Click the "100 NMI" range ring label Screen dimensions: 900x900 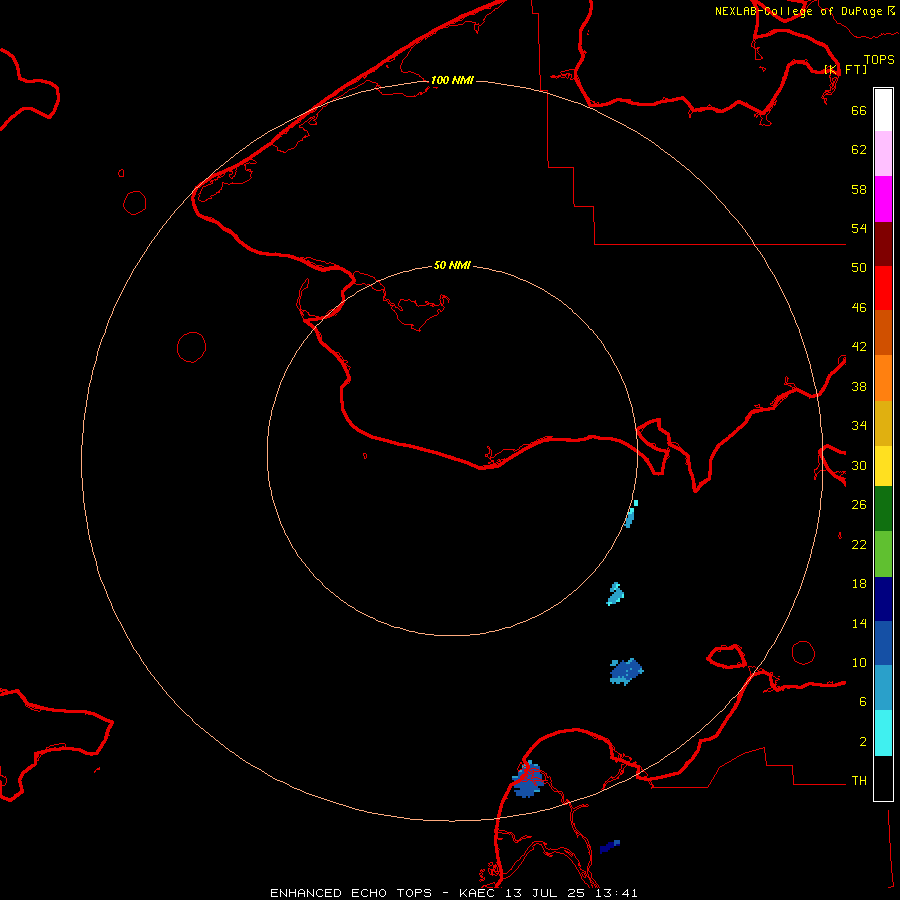[452, 80]
